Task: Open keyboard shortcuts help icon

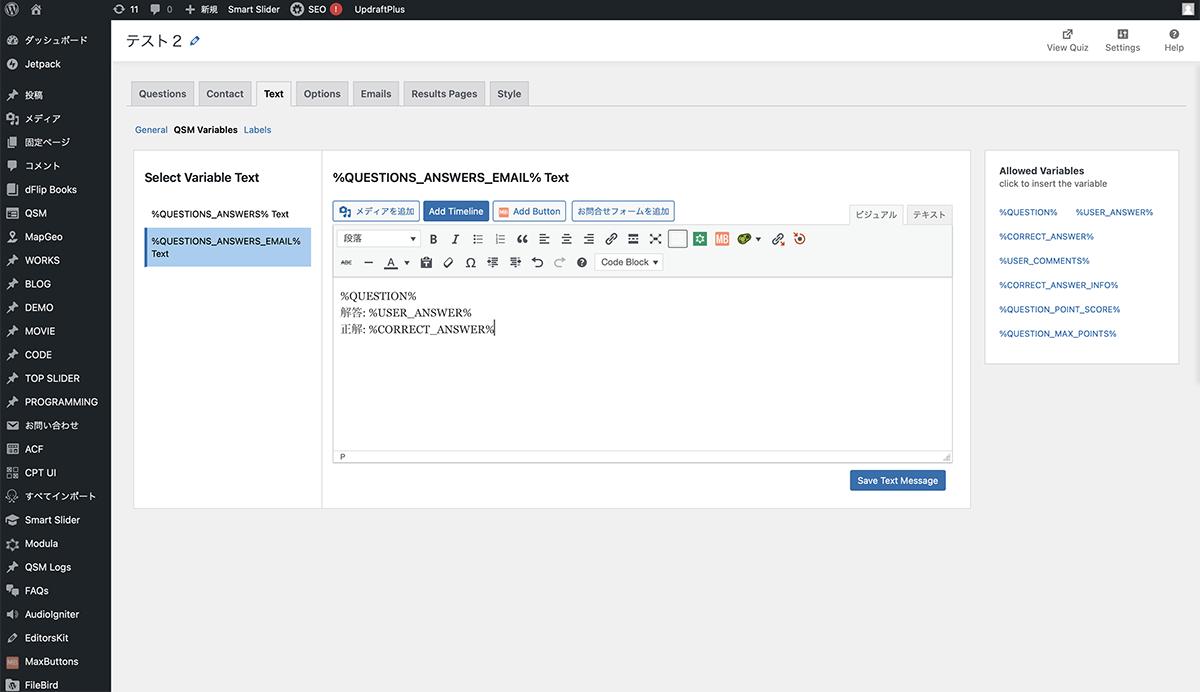Action: point(582,262)
